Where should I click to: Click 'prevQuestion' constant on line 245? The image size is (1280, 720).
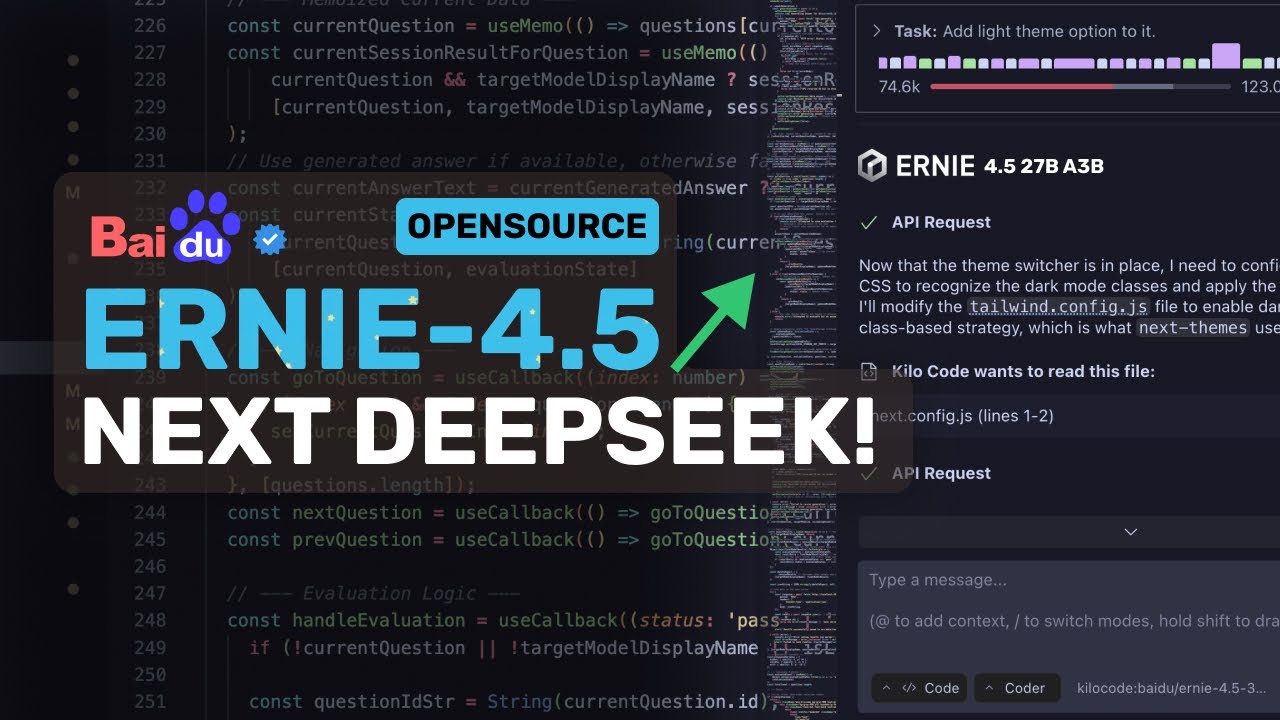click(357, 539)
